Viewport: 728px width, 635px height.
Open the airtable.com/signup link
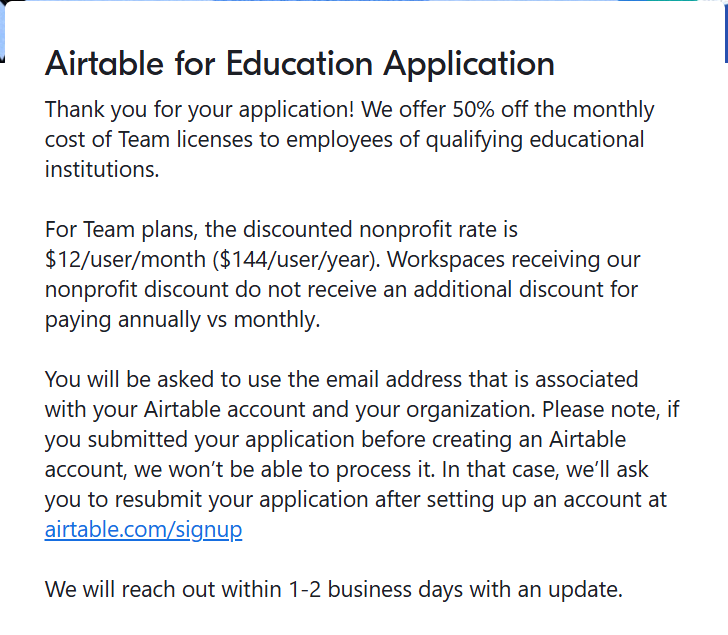click(x=143, y=530)
